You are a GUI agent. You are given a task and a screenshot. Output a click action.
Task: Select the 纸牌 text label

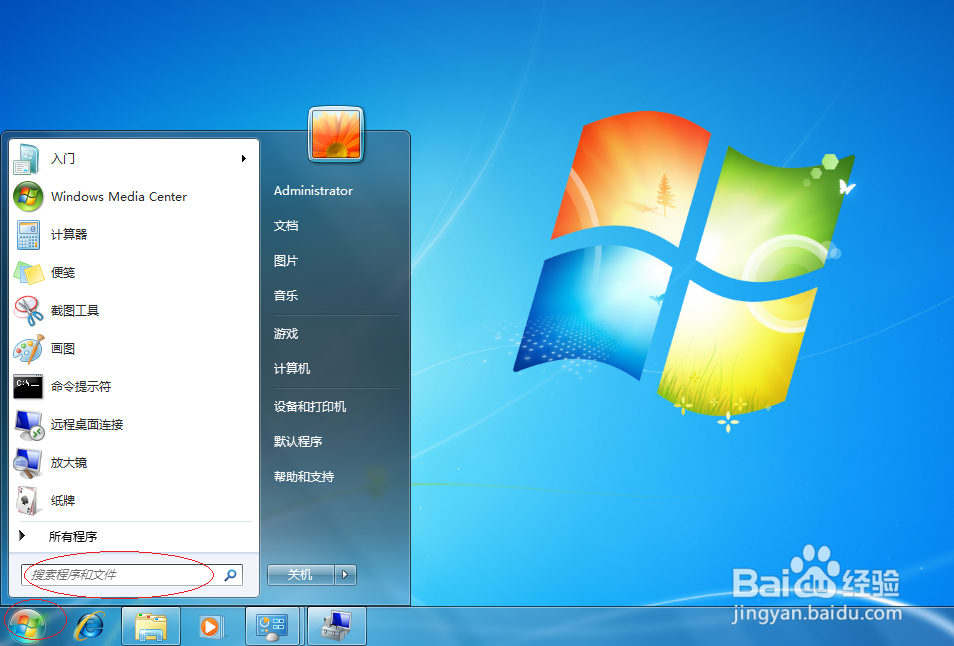tap(63, 501)
